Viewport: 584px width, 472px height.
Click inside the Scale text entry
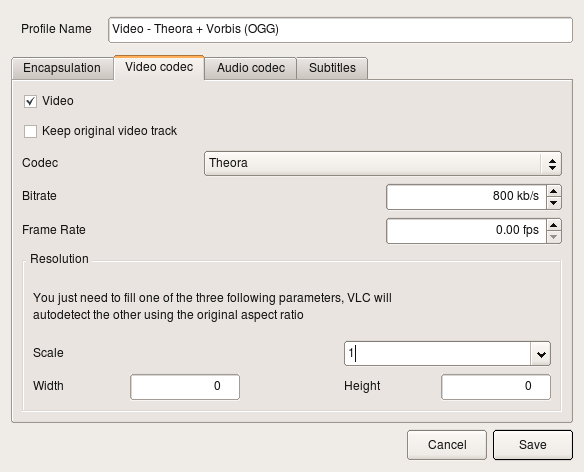(x=438, y=354)
